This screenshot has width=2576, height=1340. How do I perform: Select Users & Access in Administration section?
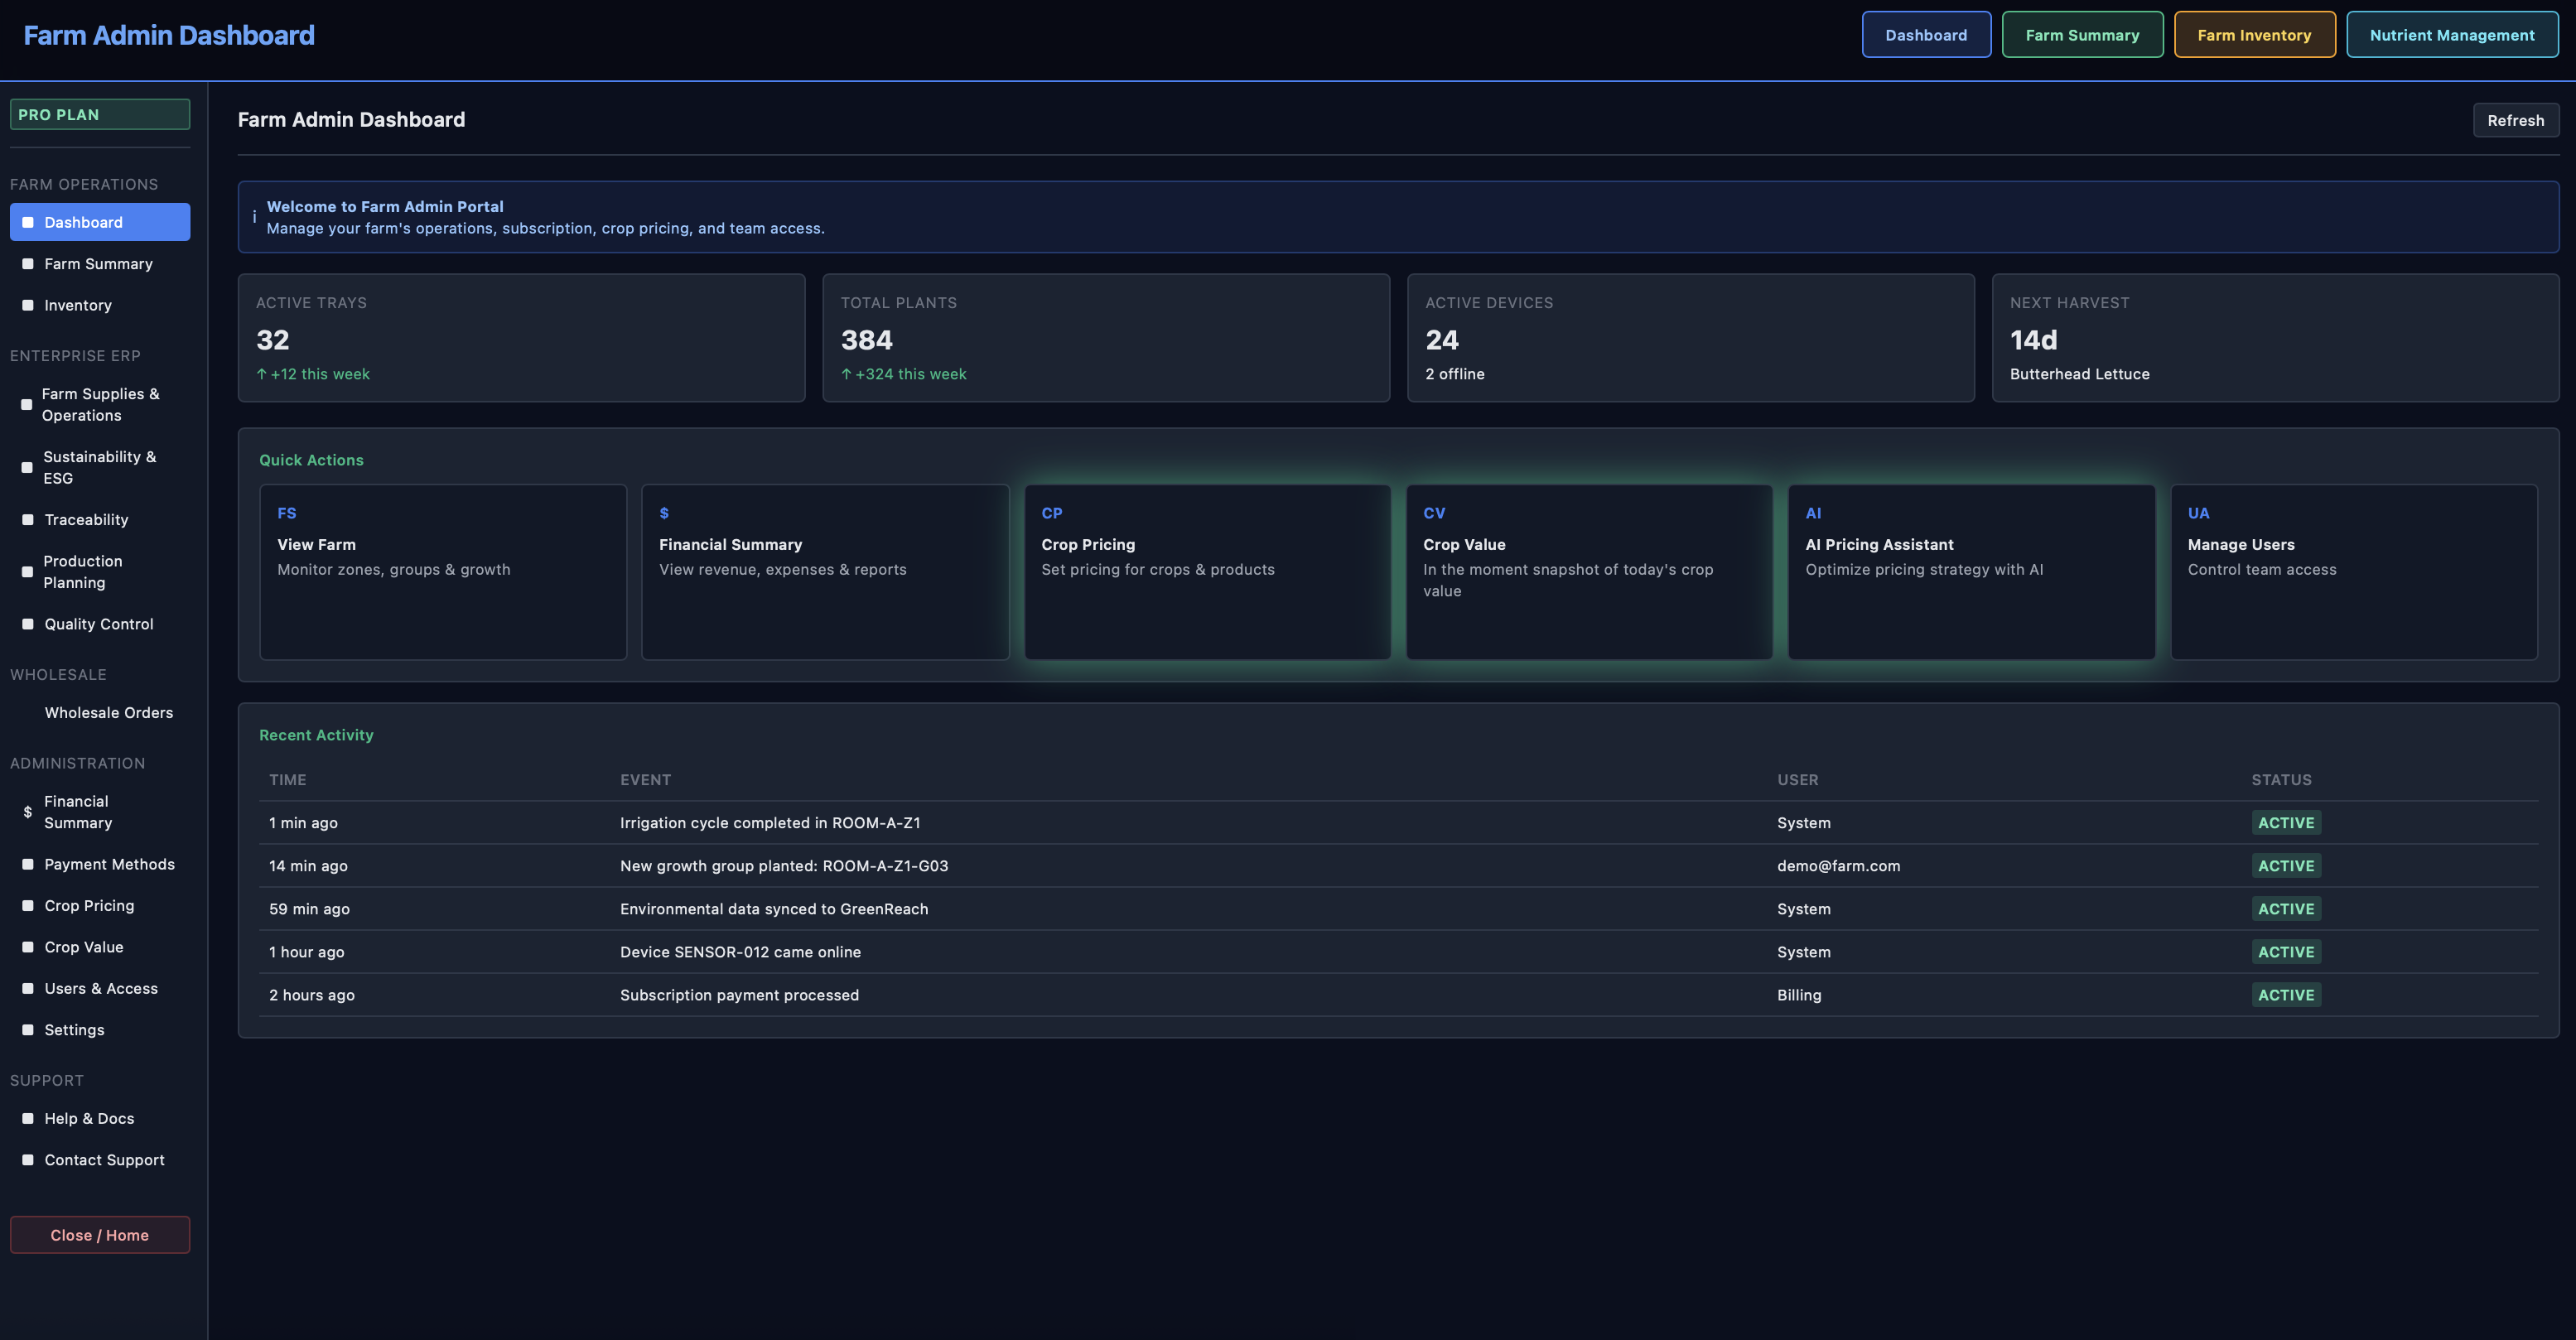click(x=100, y=988)
